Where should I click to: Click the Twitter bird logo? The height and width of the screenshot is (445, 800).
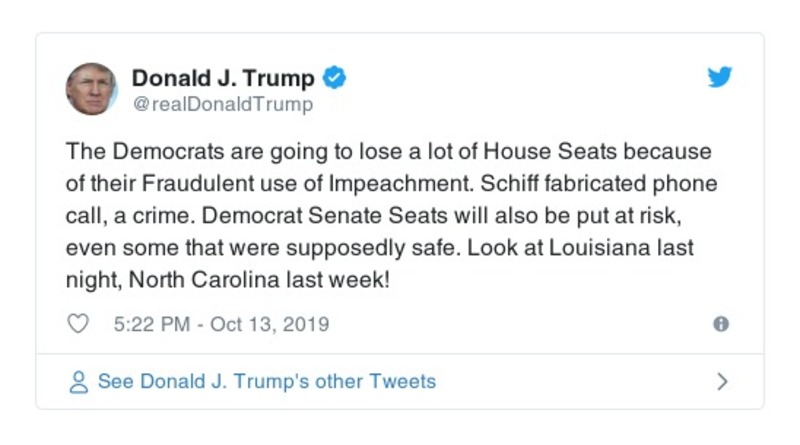coord(720,78)
